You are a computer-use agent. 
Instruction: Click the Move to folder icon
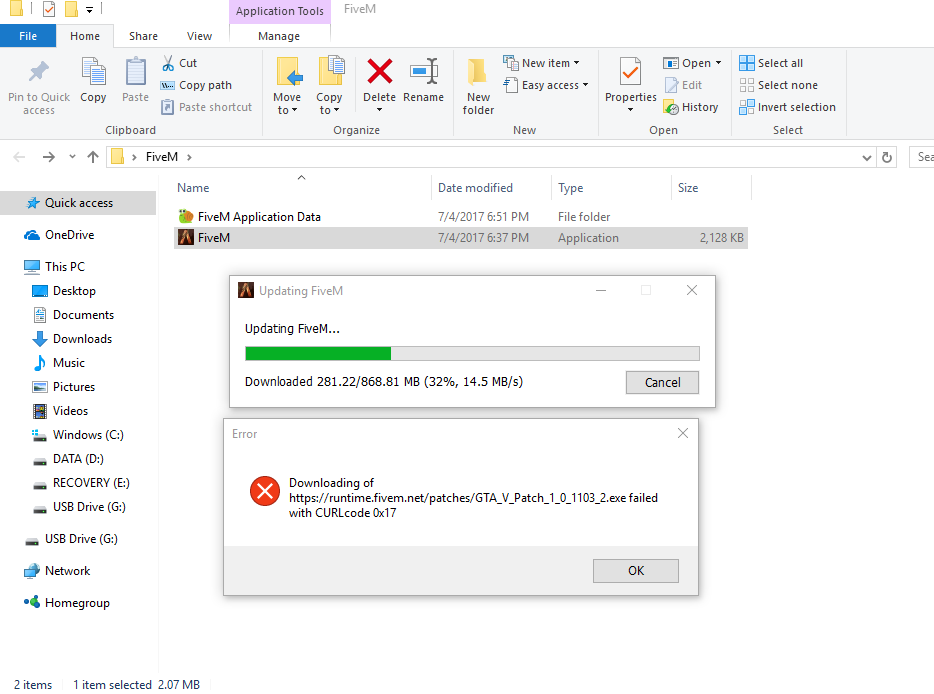(x=289, y=71)
